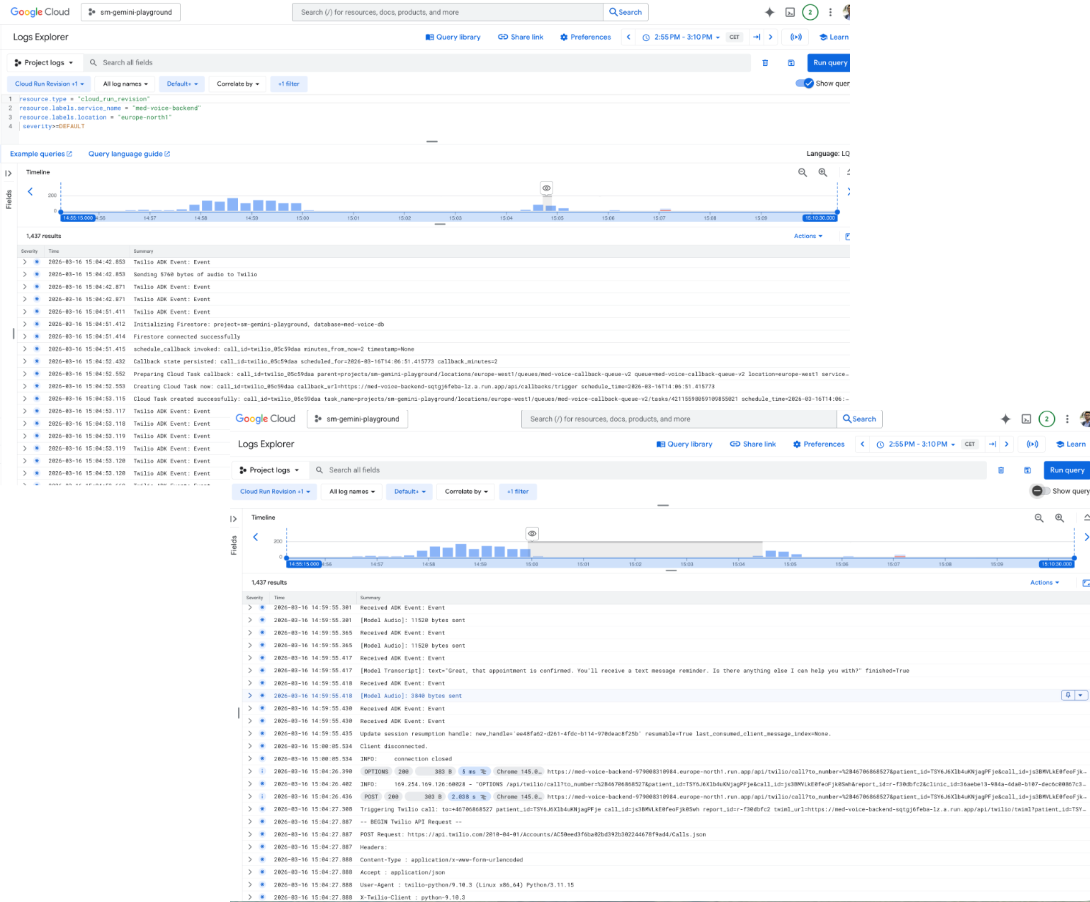Open time range 2:55 PM - 3:10 PM in front window
The image size is (1090, 902).
[916, 444]
